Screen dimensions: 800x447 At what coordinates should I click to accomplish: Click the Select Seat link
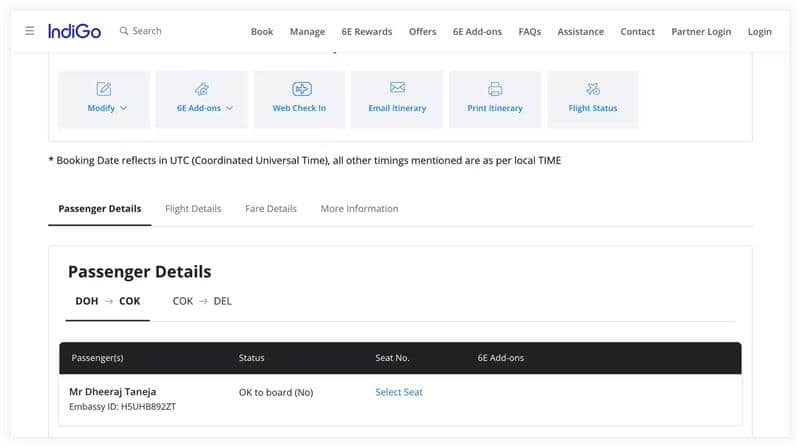pyautogui.click(x=399, y=392)
